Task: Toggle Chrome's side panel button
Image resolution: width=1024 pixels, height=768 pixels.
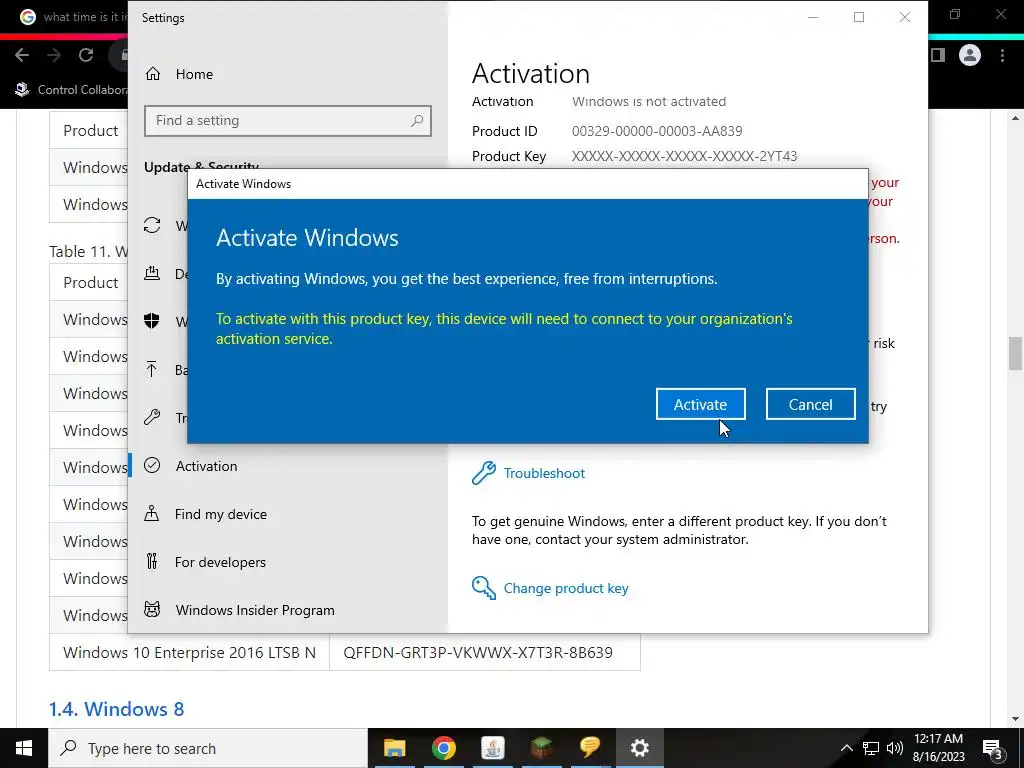Action: coord(938,56)
